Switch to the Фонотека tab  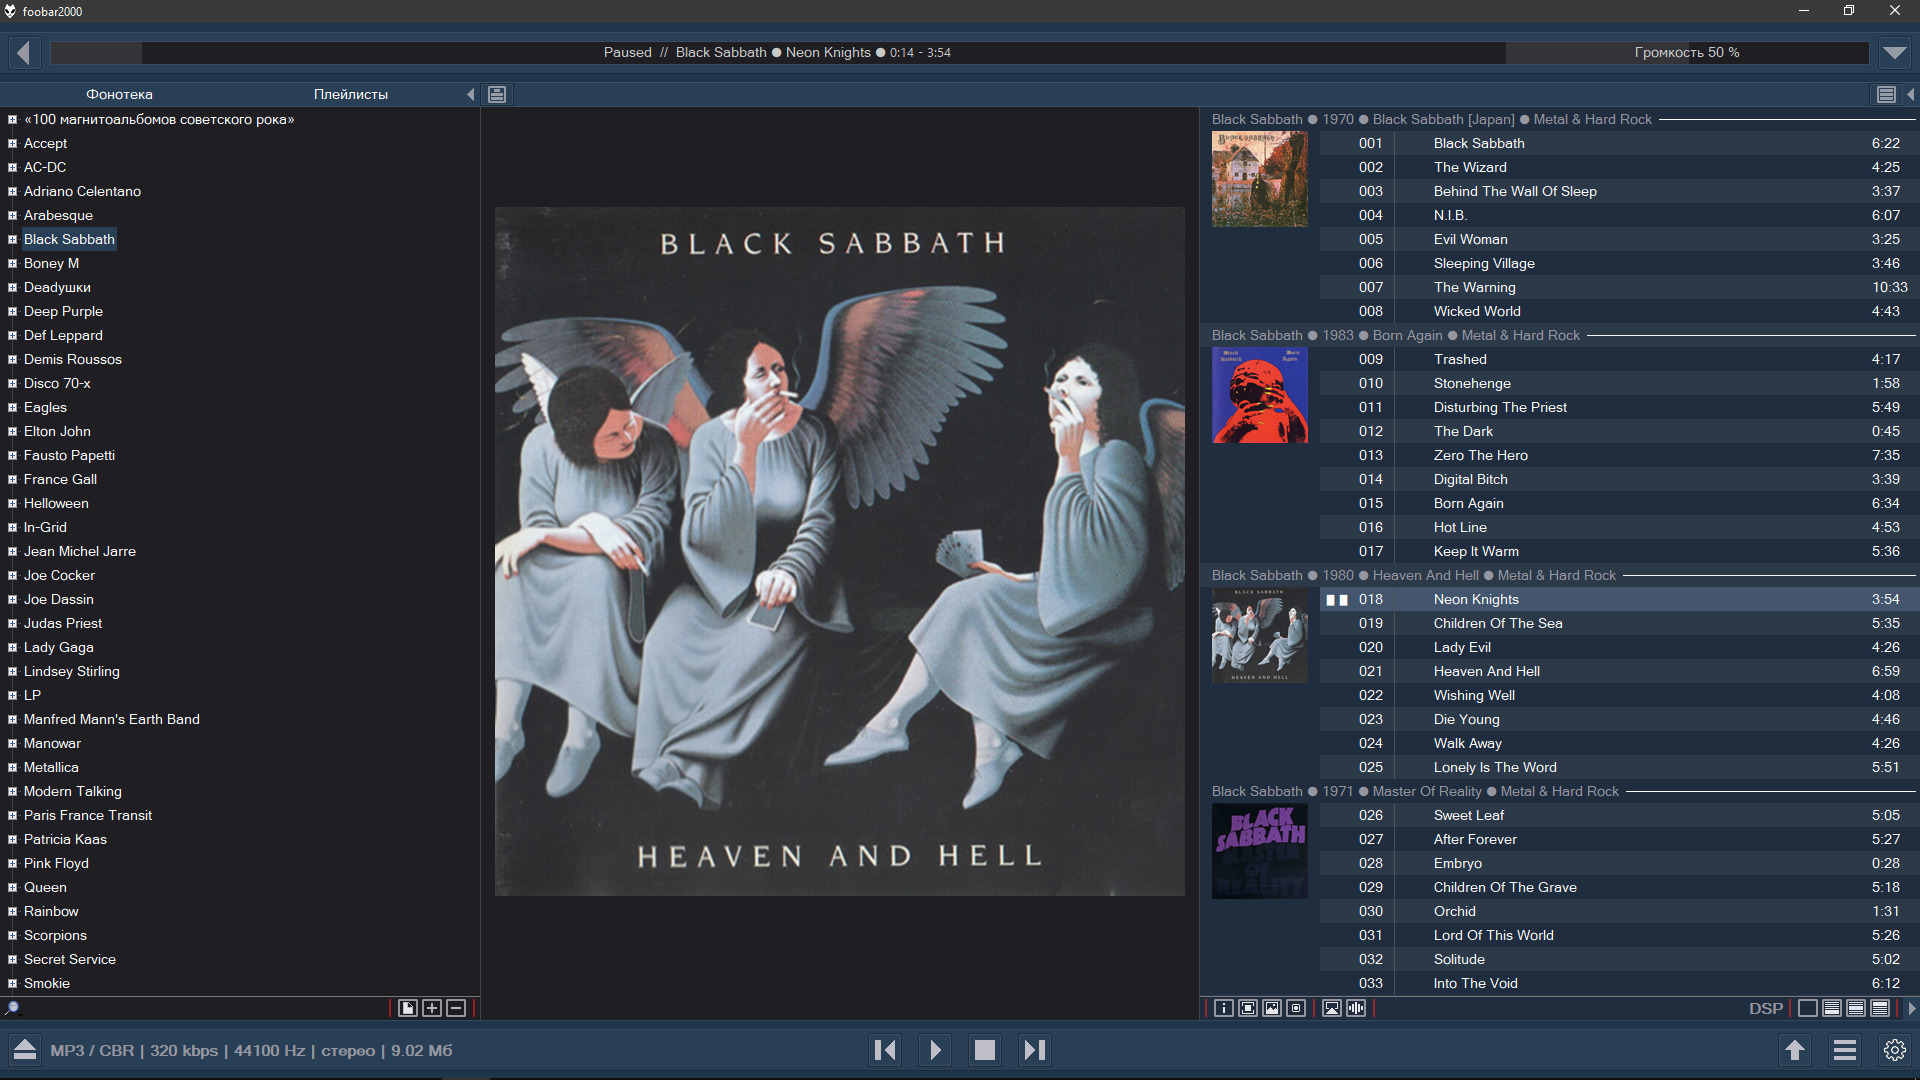pyautogui.click(x=119, y=94)
